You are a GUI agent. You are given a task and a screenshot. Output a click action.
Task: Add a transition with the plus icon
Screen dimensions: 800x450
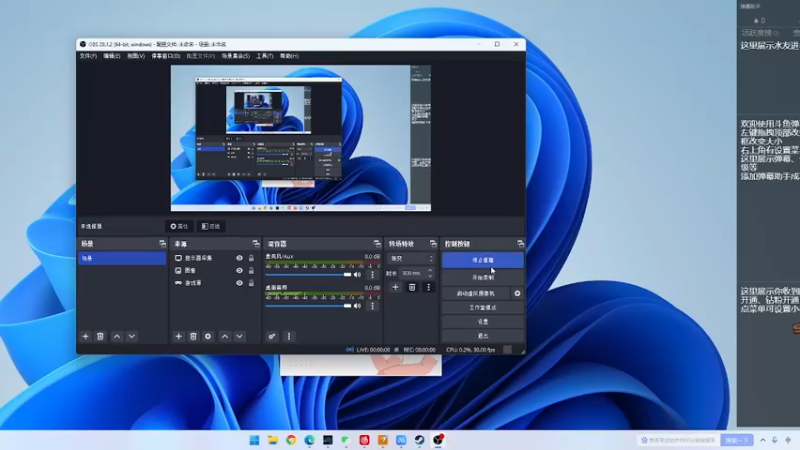click(x=395, y=287)
